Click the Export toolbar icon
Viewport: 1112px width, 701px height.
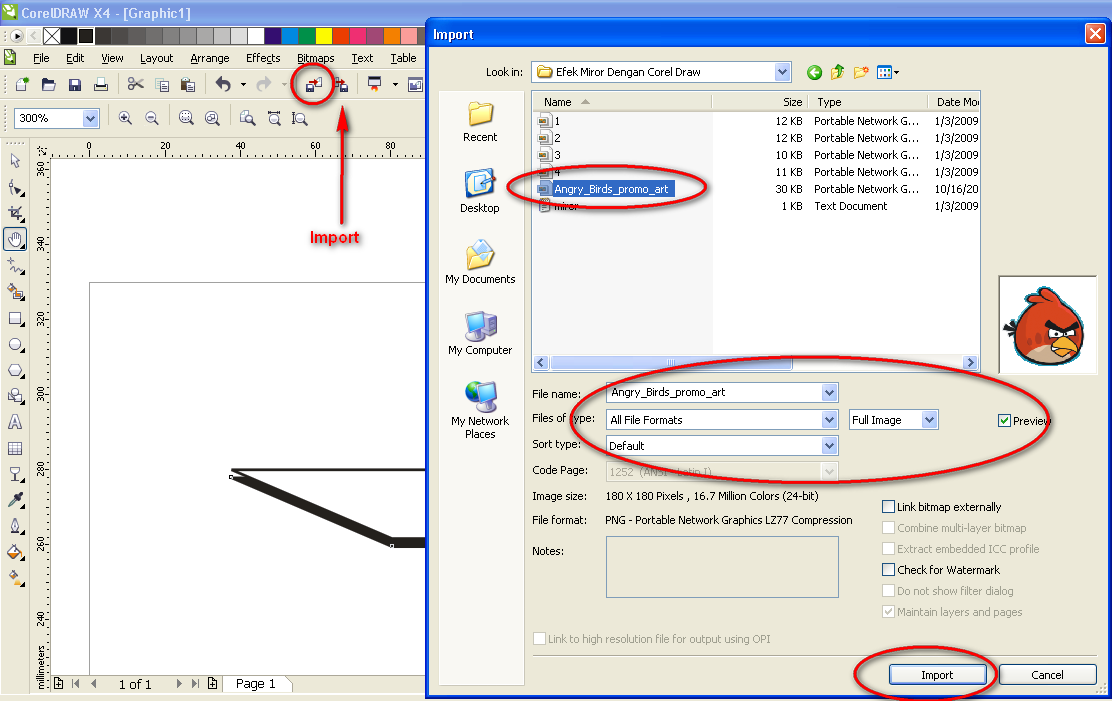coord(341,84)
